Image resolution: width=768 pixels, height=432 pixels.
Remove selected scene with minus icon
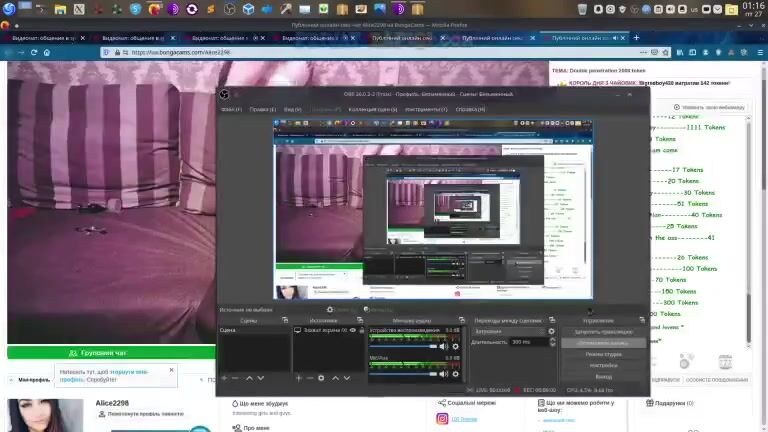(235, 378)
